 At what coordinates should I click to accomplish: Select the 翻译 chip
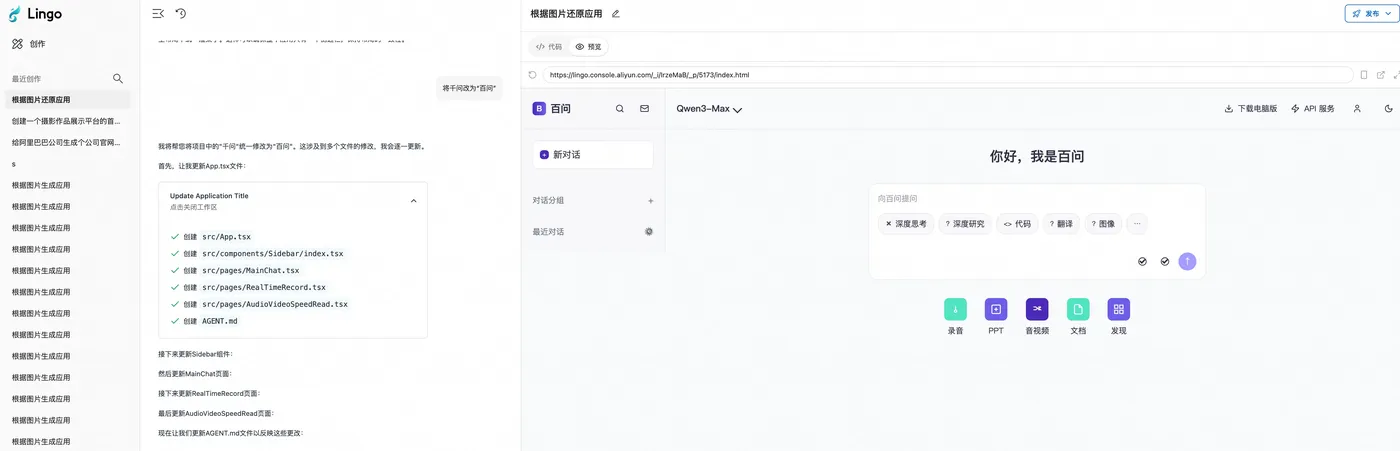point(1060,224)
